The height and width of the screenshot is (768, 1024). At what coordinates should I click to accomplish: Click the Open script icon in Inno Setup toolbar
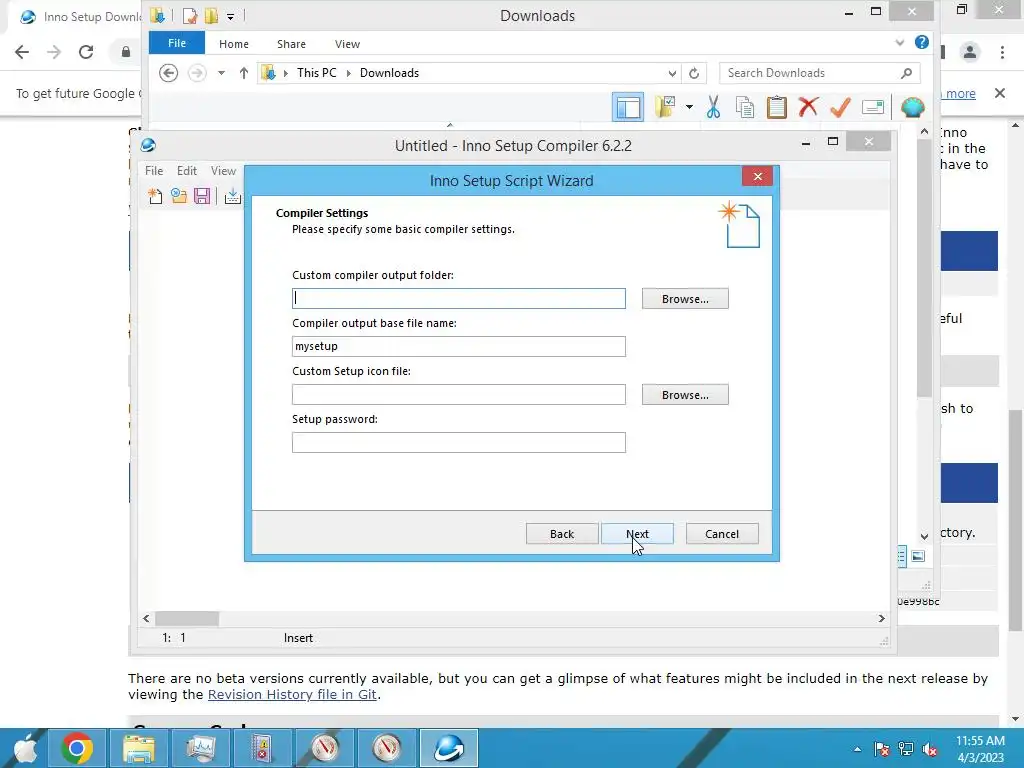(x=178, y=195)
